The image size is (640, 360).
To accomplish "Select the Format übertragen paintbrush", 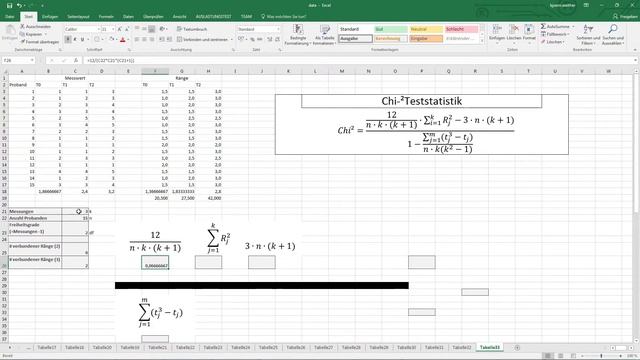I will [40, 42].
